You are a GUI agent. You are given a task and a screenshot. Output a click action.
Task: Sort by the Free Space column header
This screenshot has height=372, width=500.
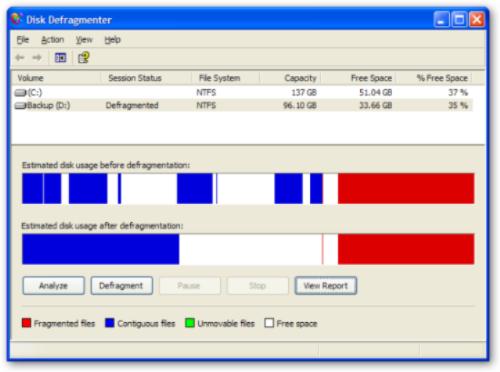coord(358,78)
